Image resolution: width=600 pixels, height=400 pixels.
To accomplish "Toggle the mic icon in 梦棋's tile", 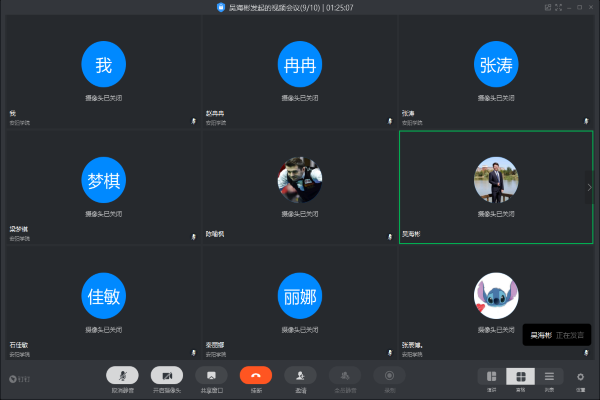I will pos(193,237).
